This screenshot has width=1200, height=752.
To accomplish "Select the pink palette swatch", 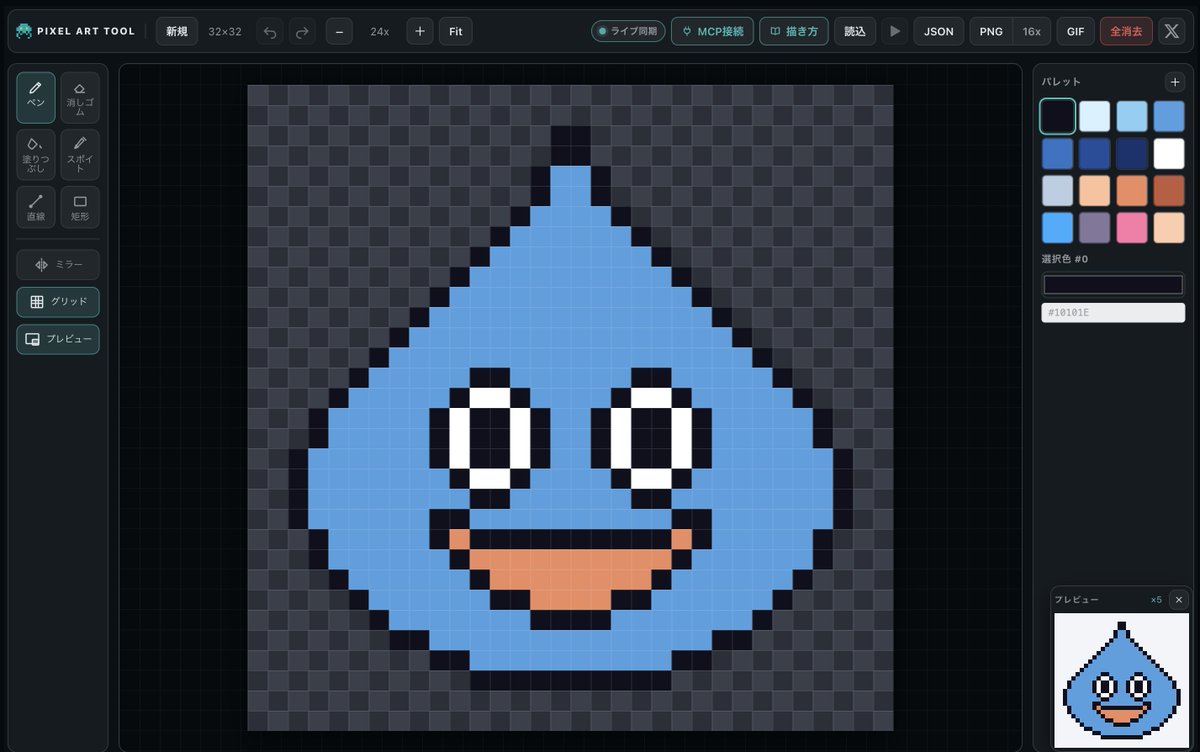I will [1132, 227].
